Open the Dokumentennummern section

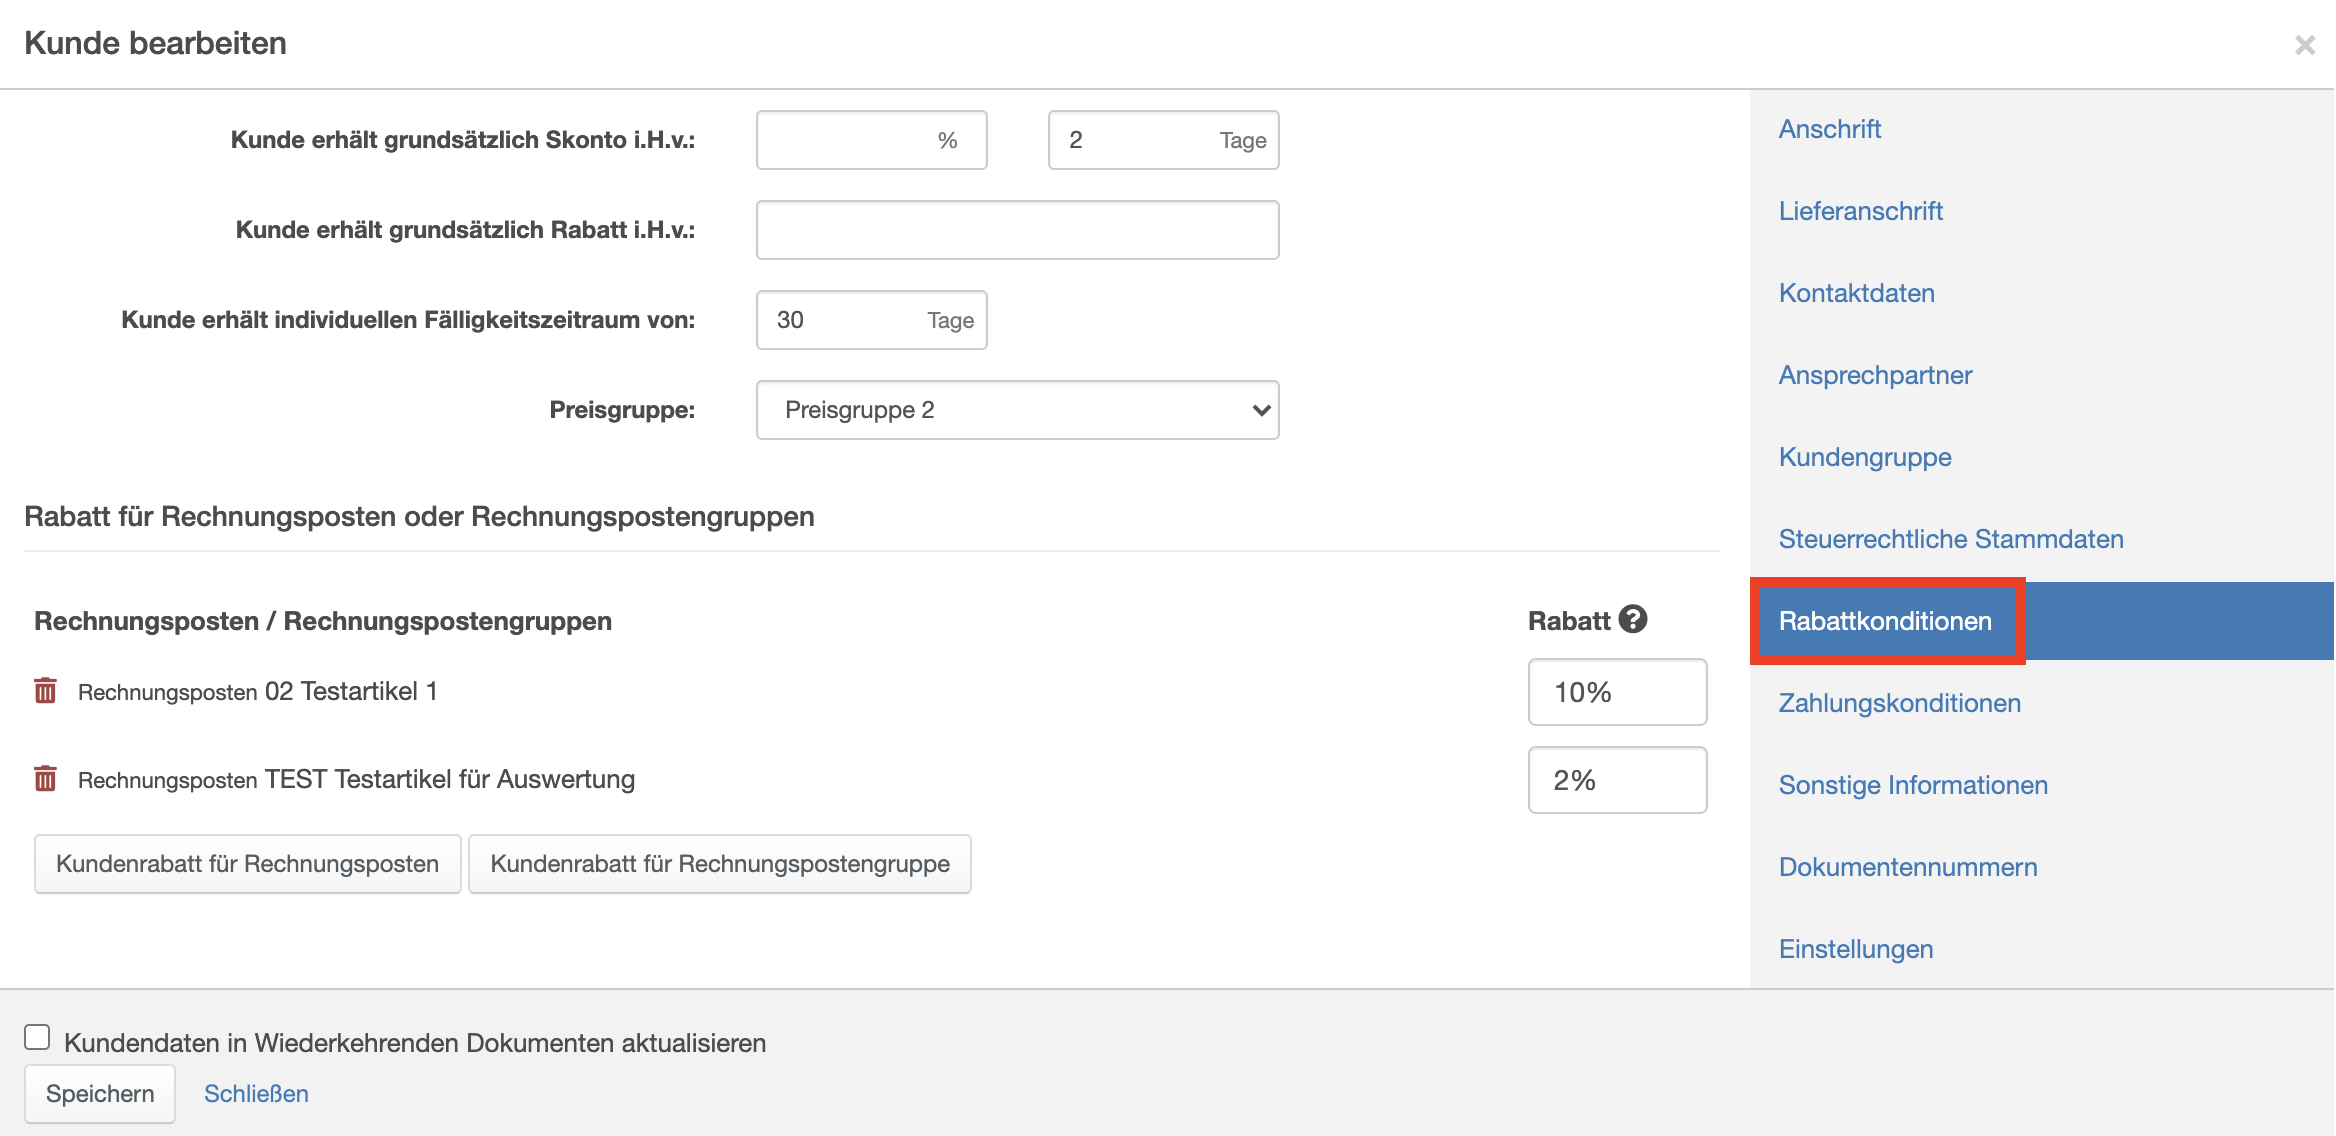click(1908, 867)
